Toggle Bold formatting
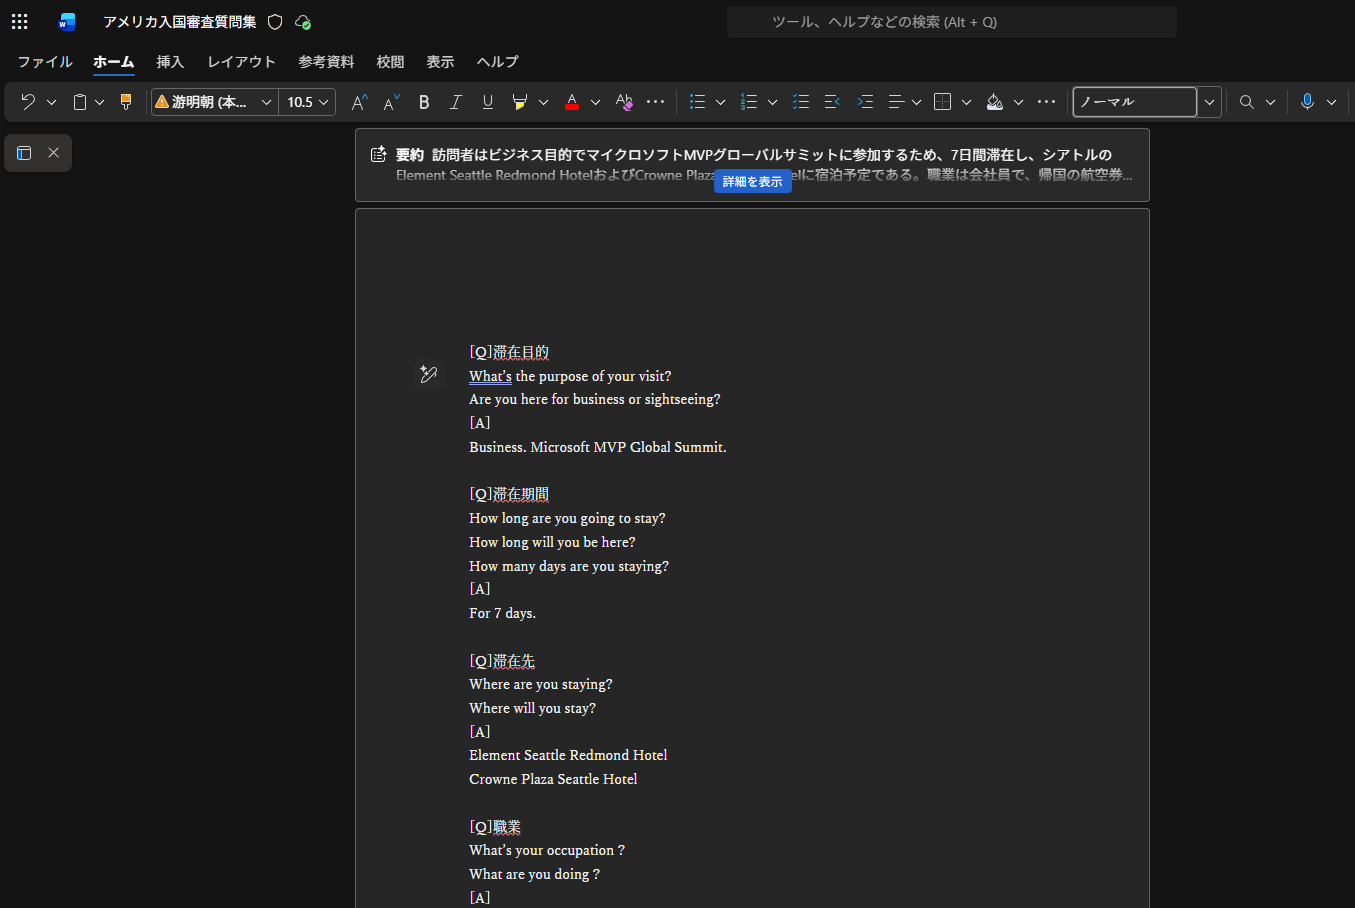The height and width of the screenshot is (908, 1355). [x=424, y=102]
